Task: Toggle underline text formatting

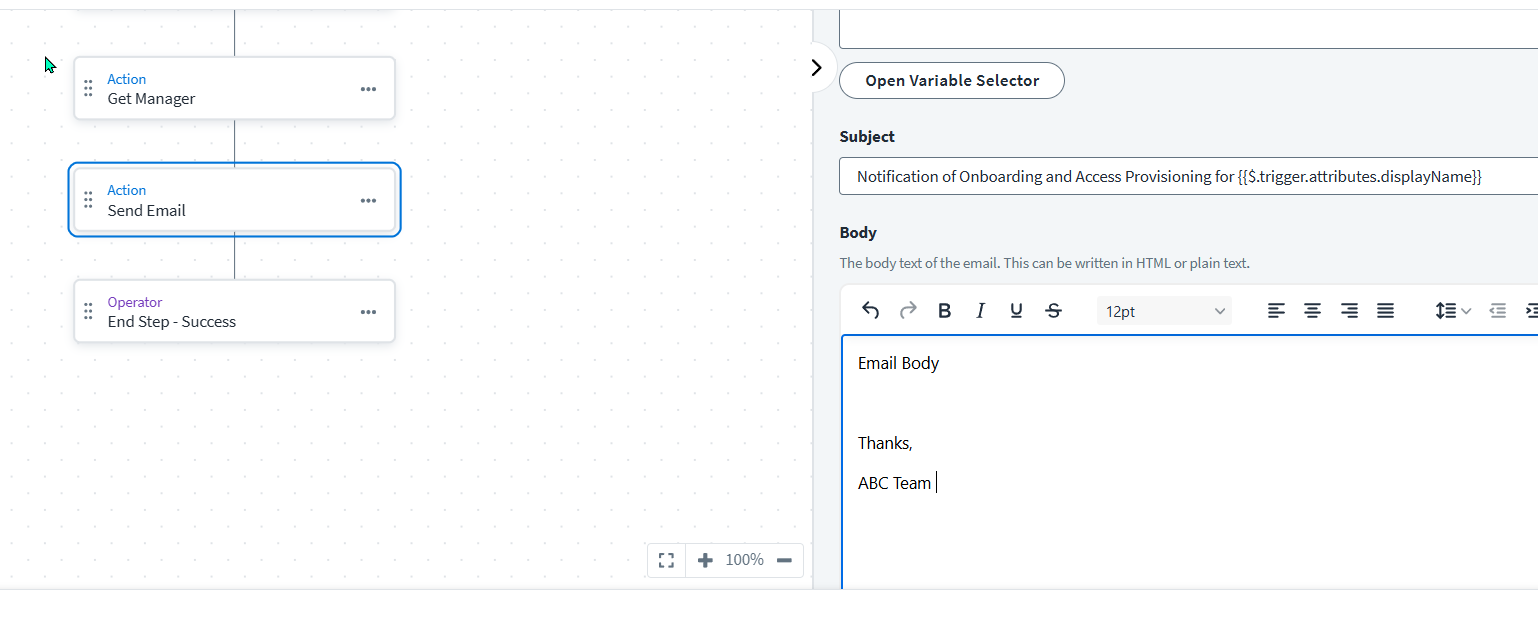Action: pos(1016,311)
